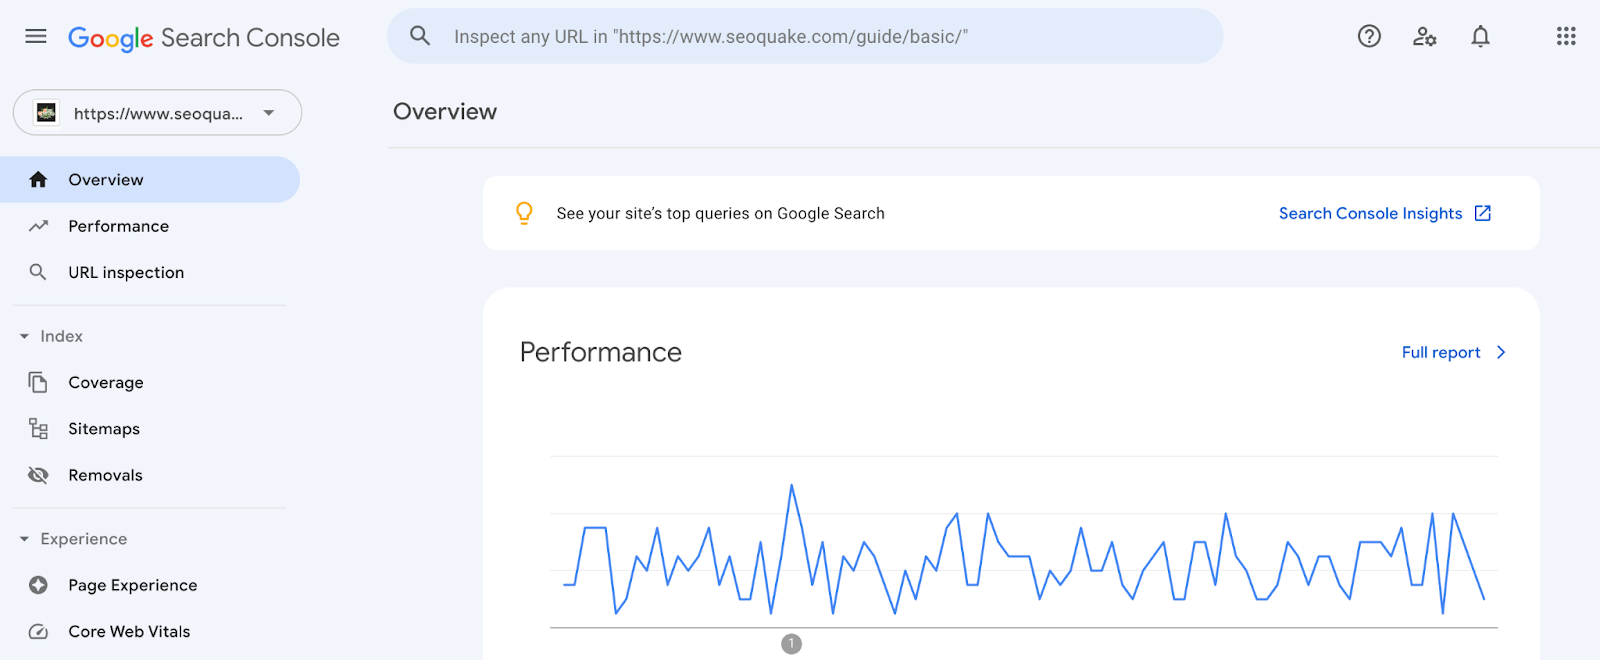Screen dimensions: 1600x660
Task: Select Overview in the sidebar
Action: tap(105, 179)
